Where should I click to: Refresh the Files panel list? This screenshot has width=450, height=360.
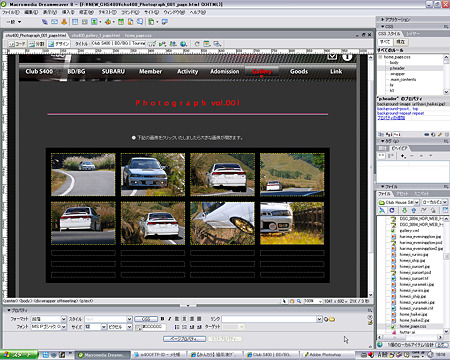[x=392, y=210]
